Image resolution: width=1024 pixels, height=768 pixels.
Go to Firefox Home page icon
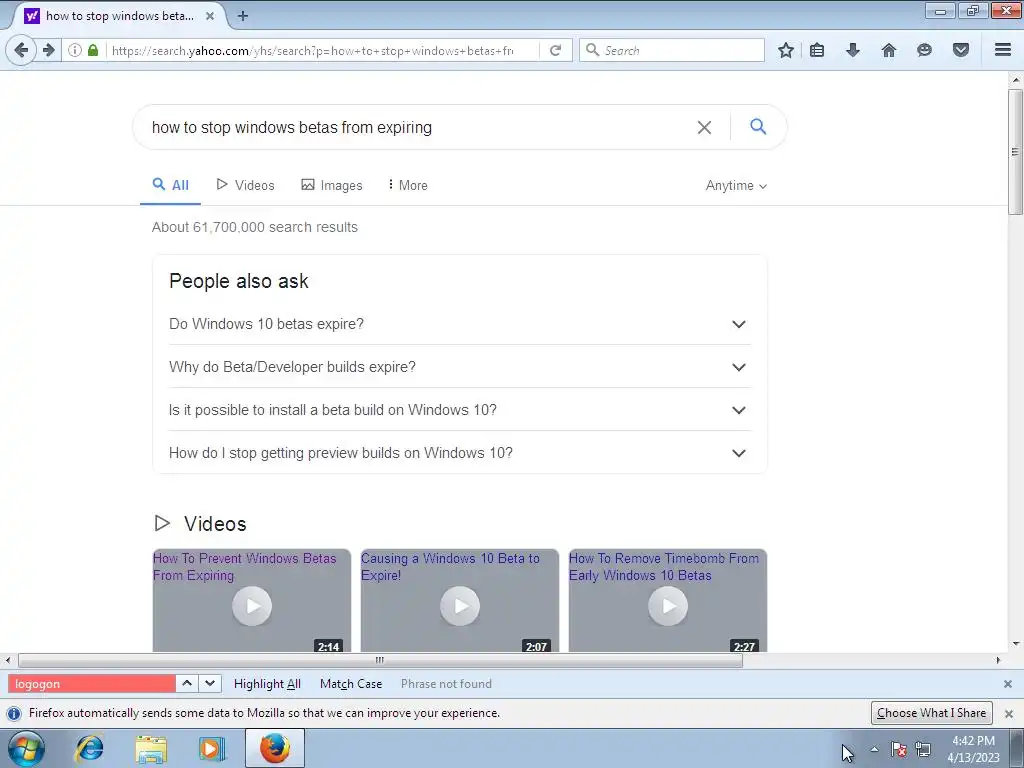[889, 50]
